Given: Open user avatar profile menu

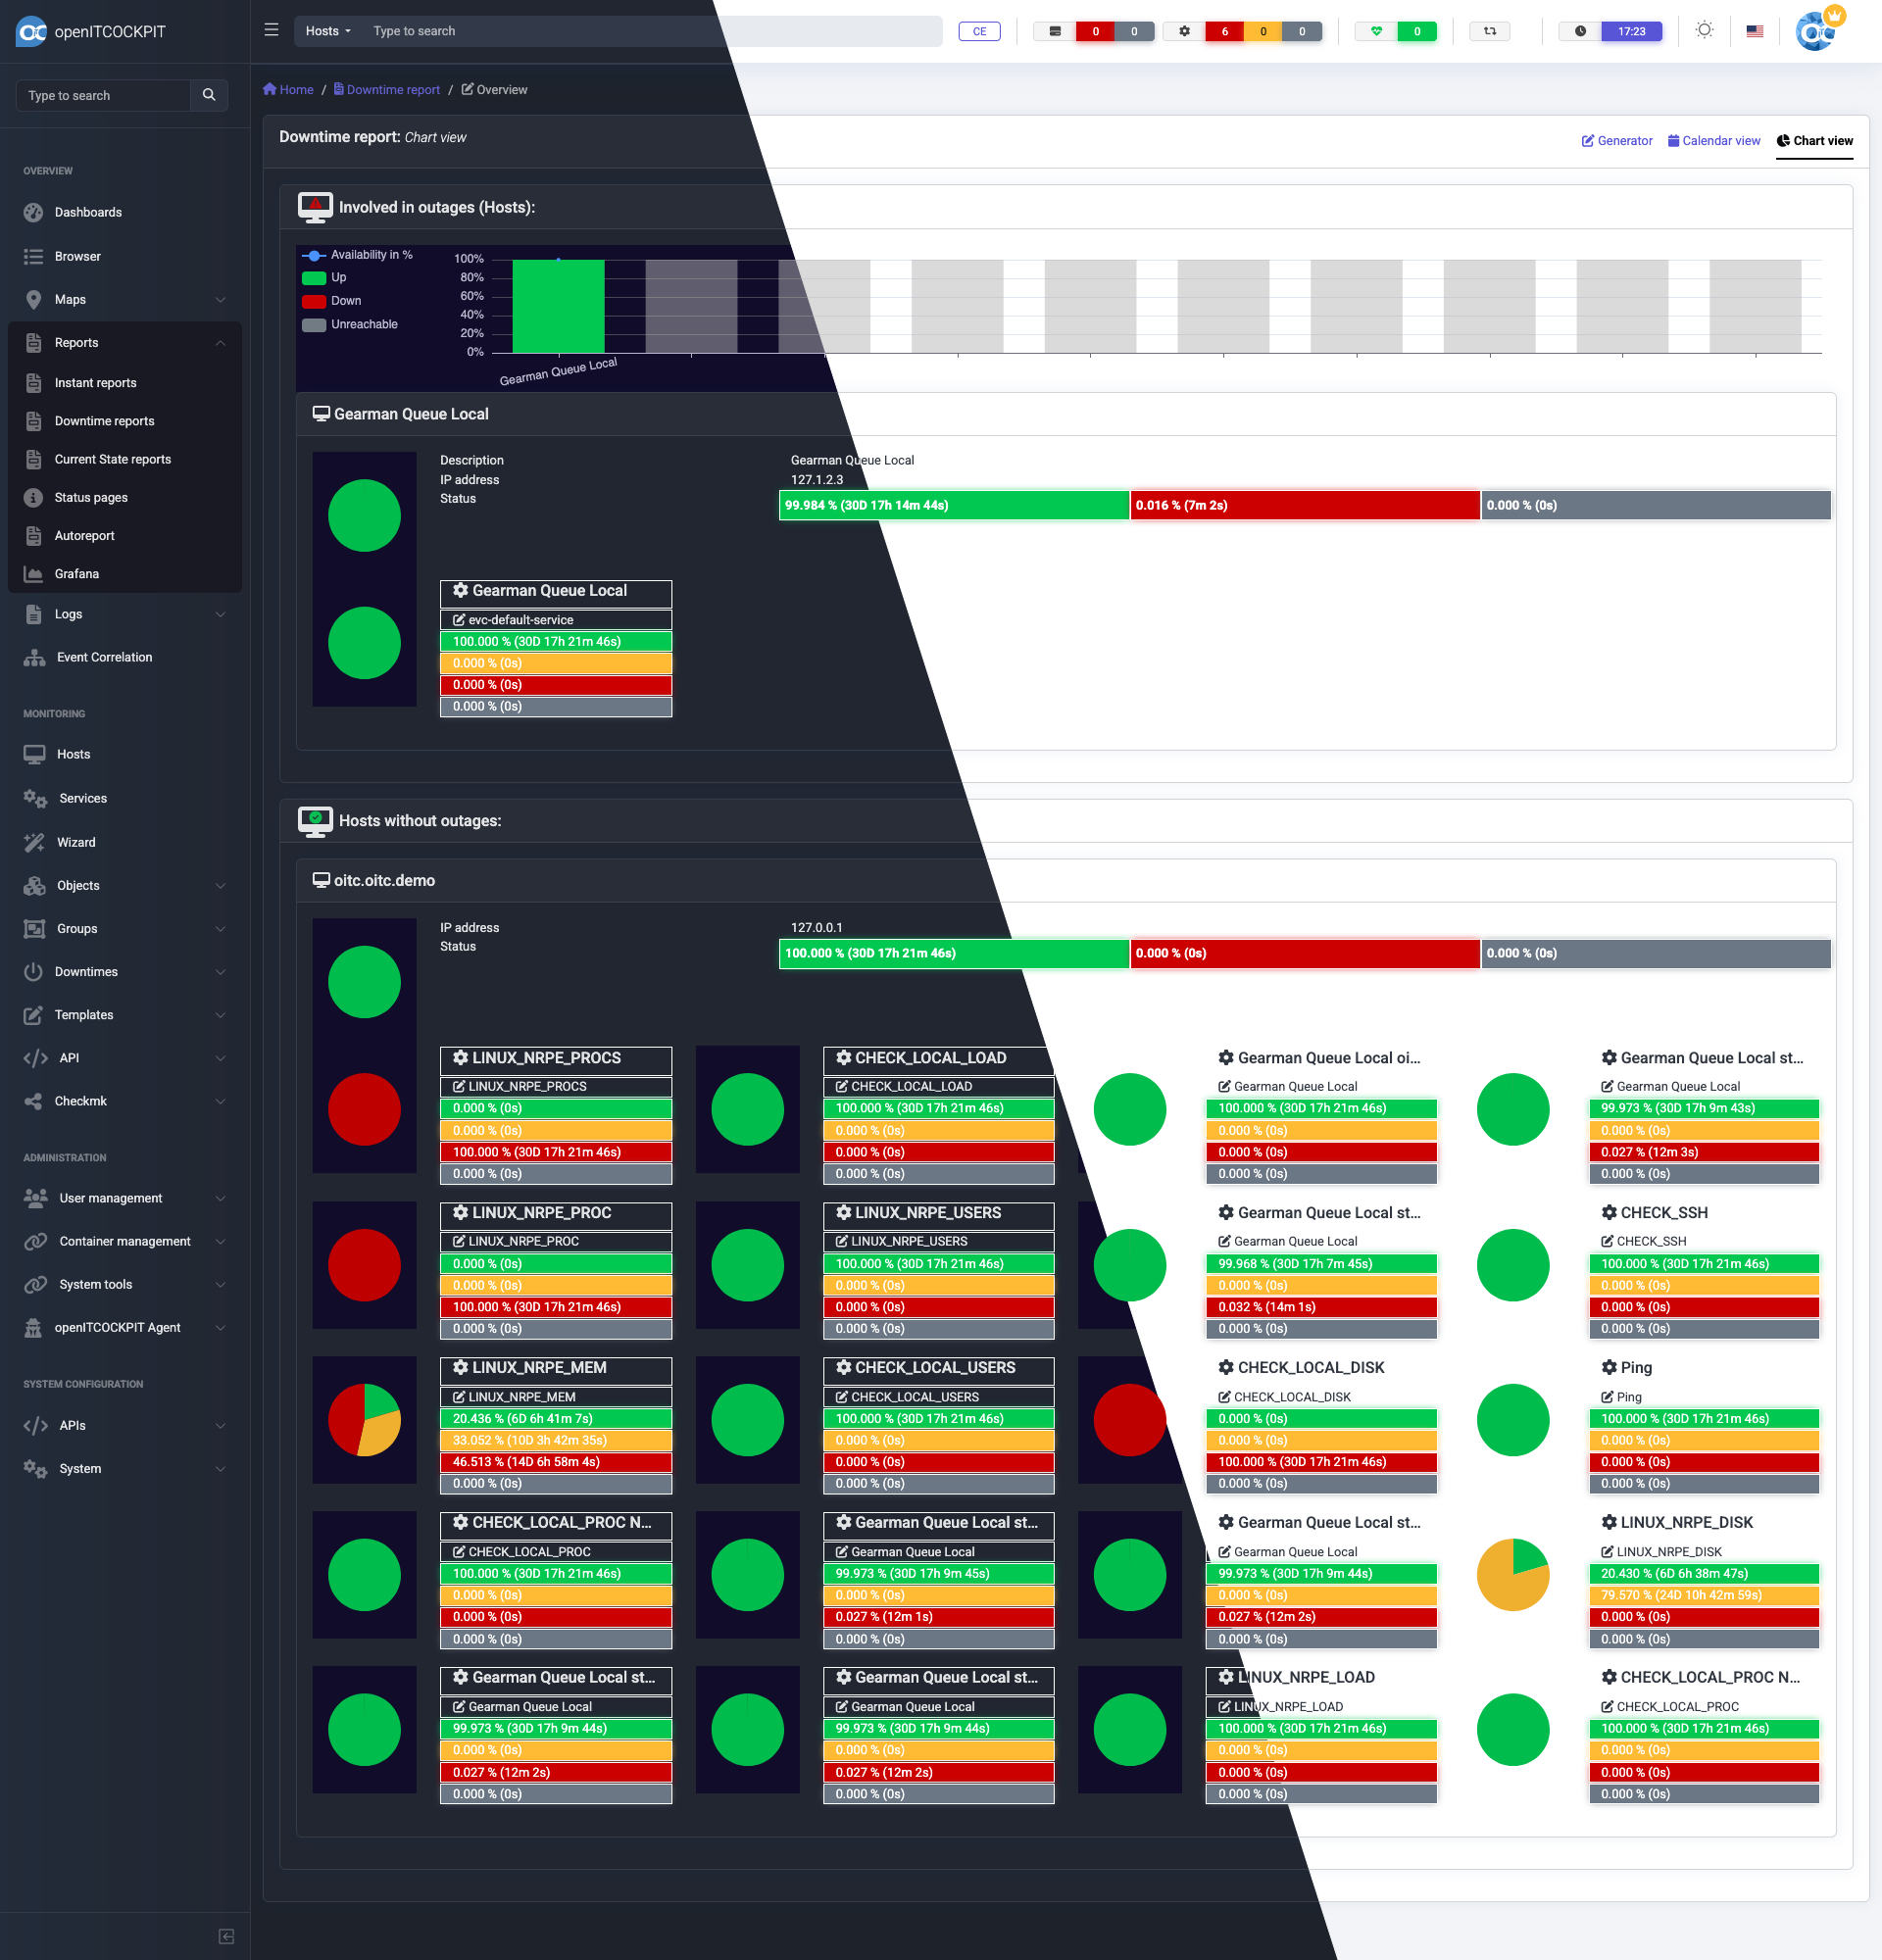Looking at the screenshot, I should [1814, 31].
